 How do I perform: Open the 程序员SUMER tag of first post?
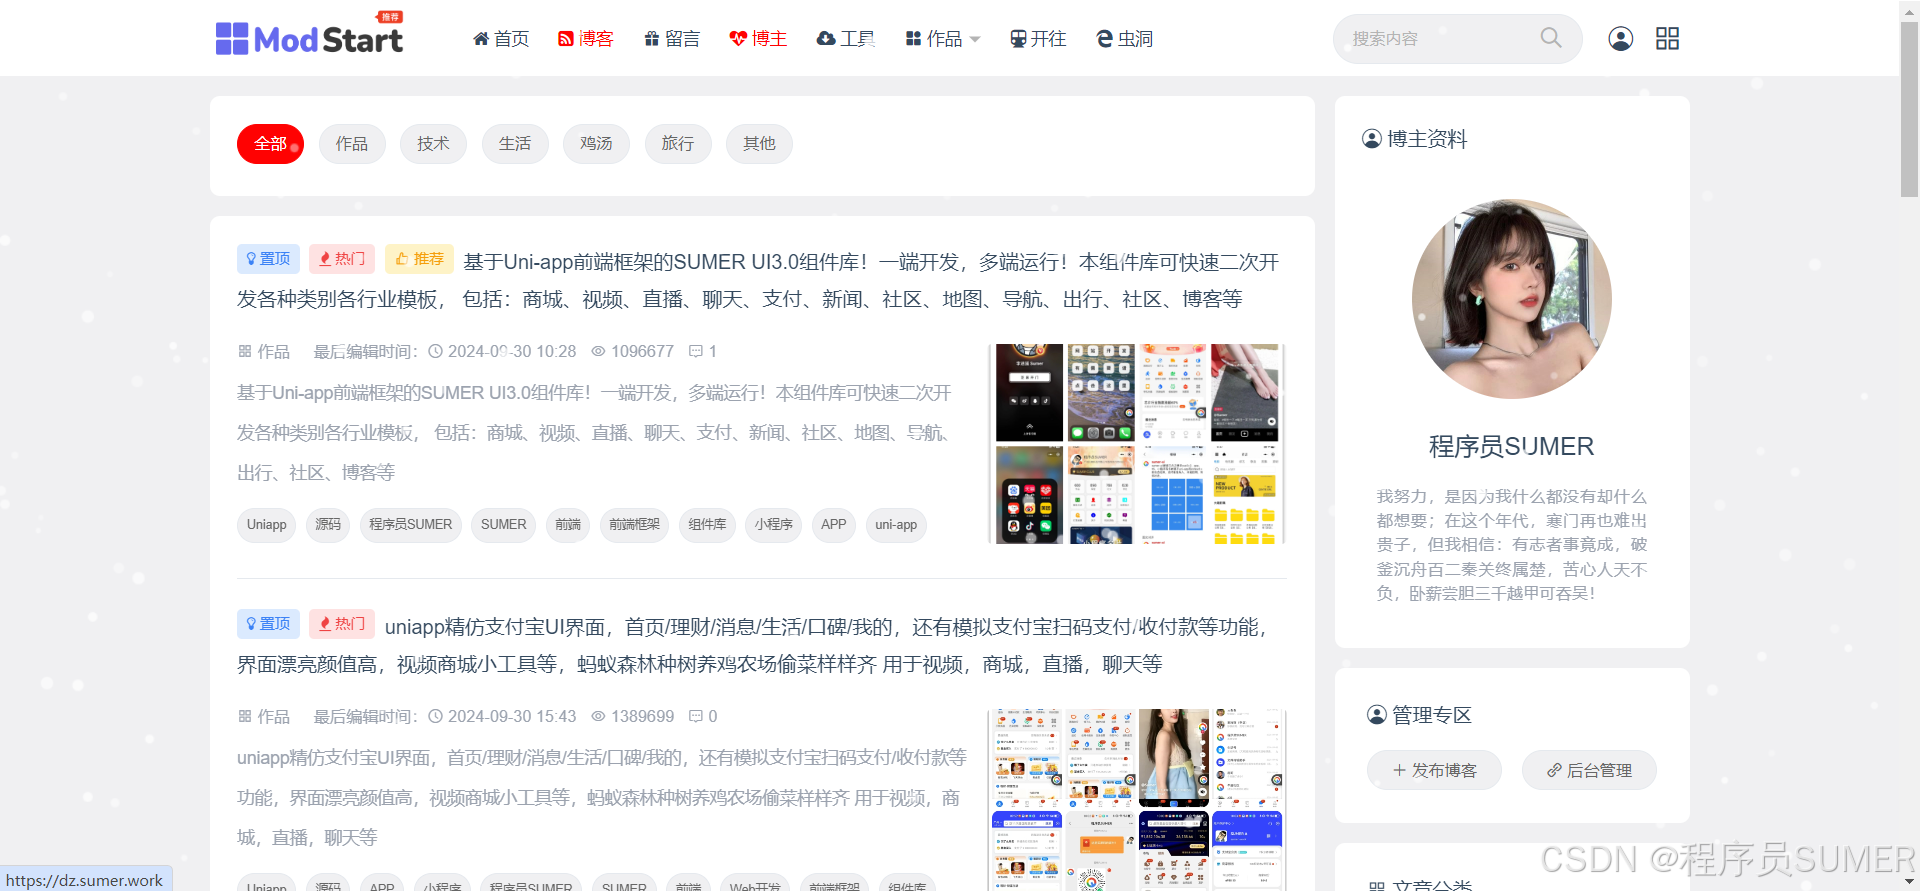410,525
